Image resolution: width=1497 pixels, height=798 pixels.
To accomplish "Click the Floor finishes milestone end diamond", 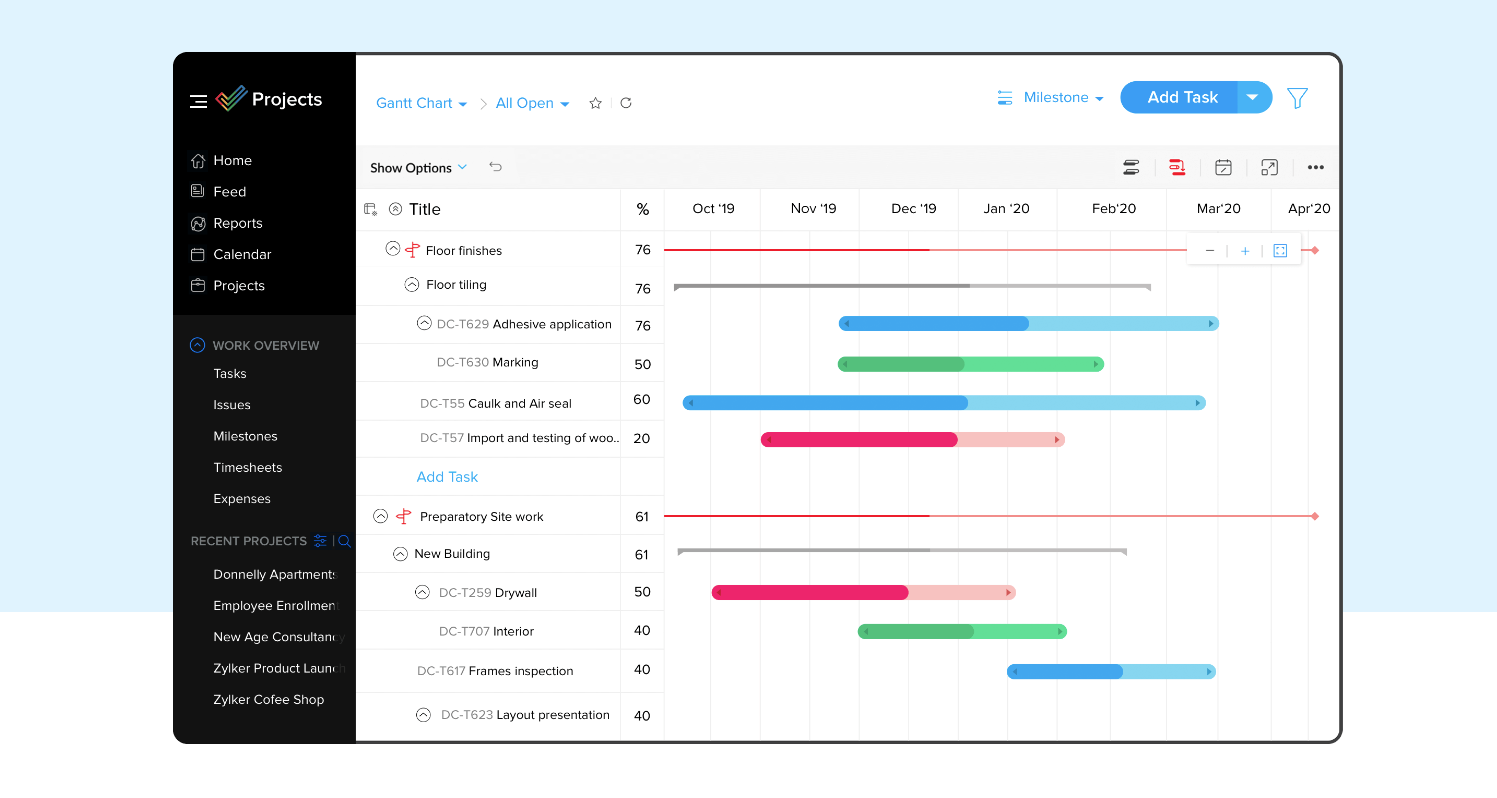I will tap(1315, 250).
